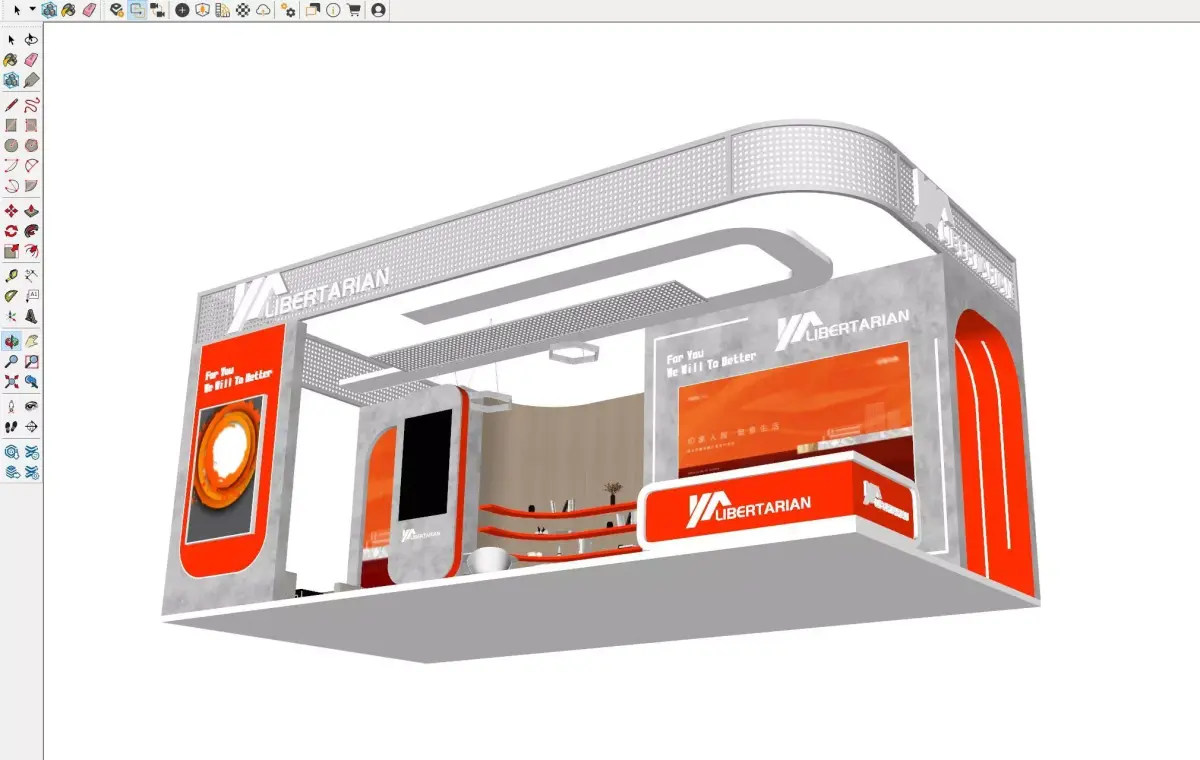The height and width of the screenshot is (760, 1200).
Task: Select the Pie tool
Action: 32,185
